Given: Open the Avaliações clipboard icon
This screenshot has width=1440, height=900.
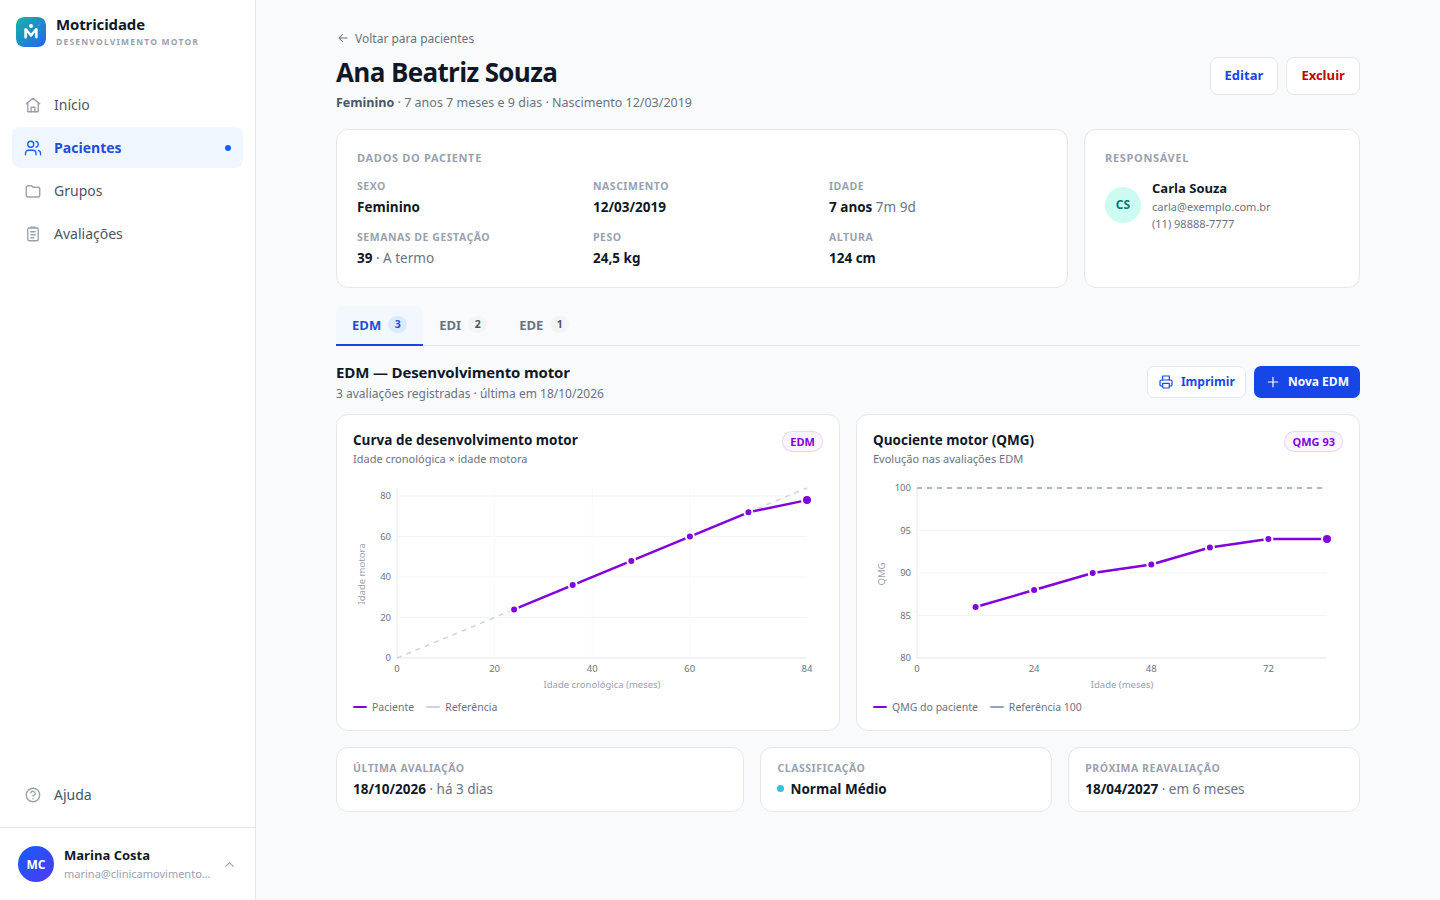Looking at the screenshot, I should pyautogui.click(x=33, y=234).
